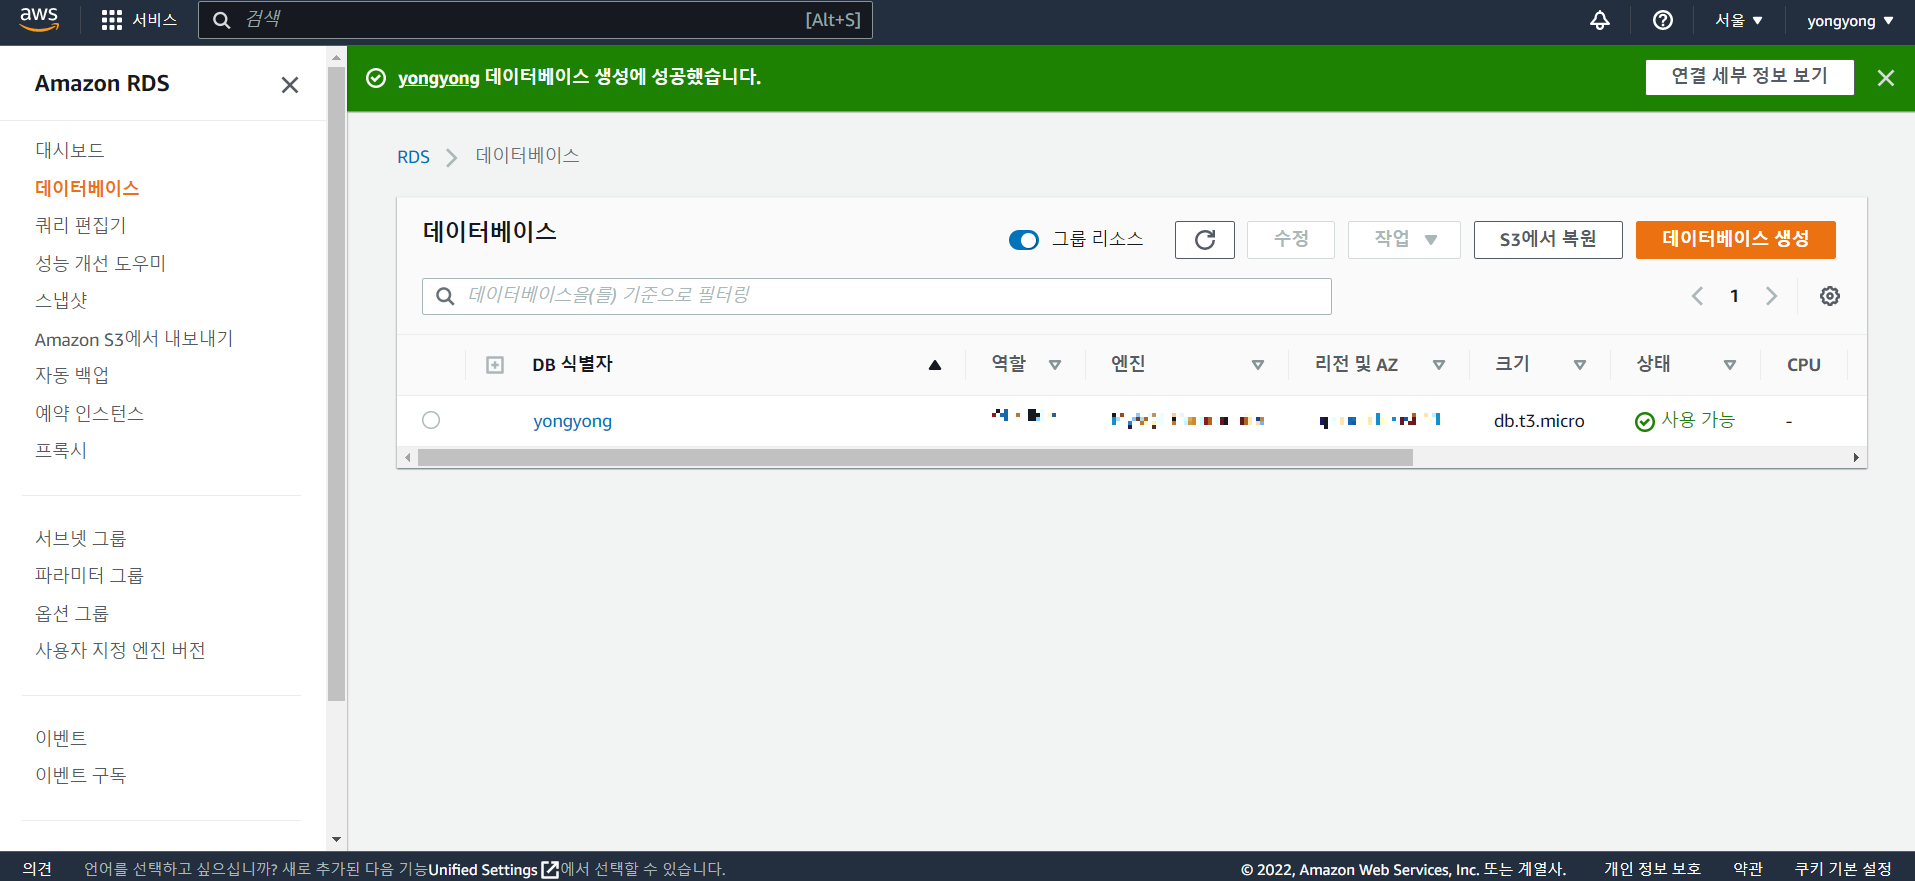1915x881 pixels.
Task: Click the table horizontal scrollbar thumb
Action: pos(915,458)
